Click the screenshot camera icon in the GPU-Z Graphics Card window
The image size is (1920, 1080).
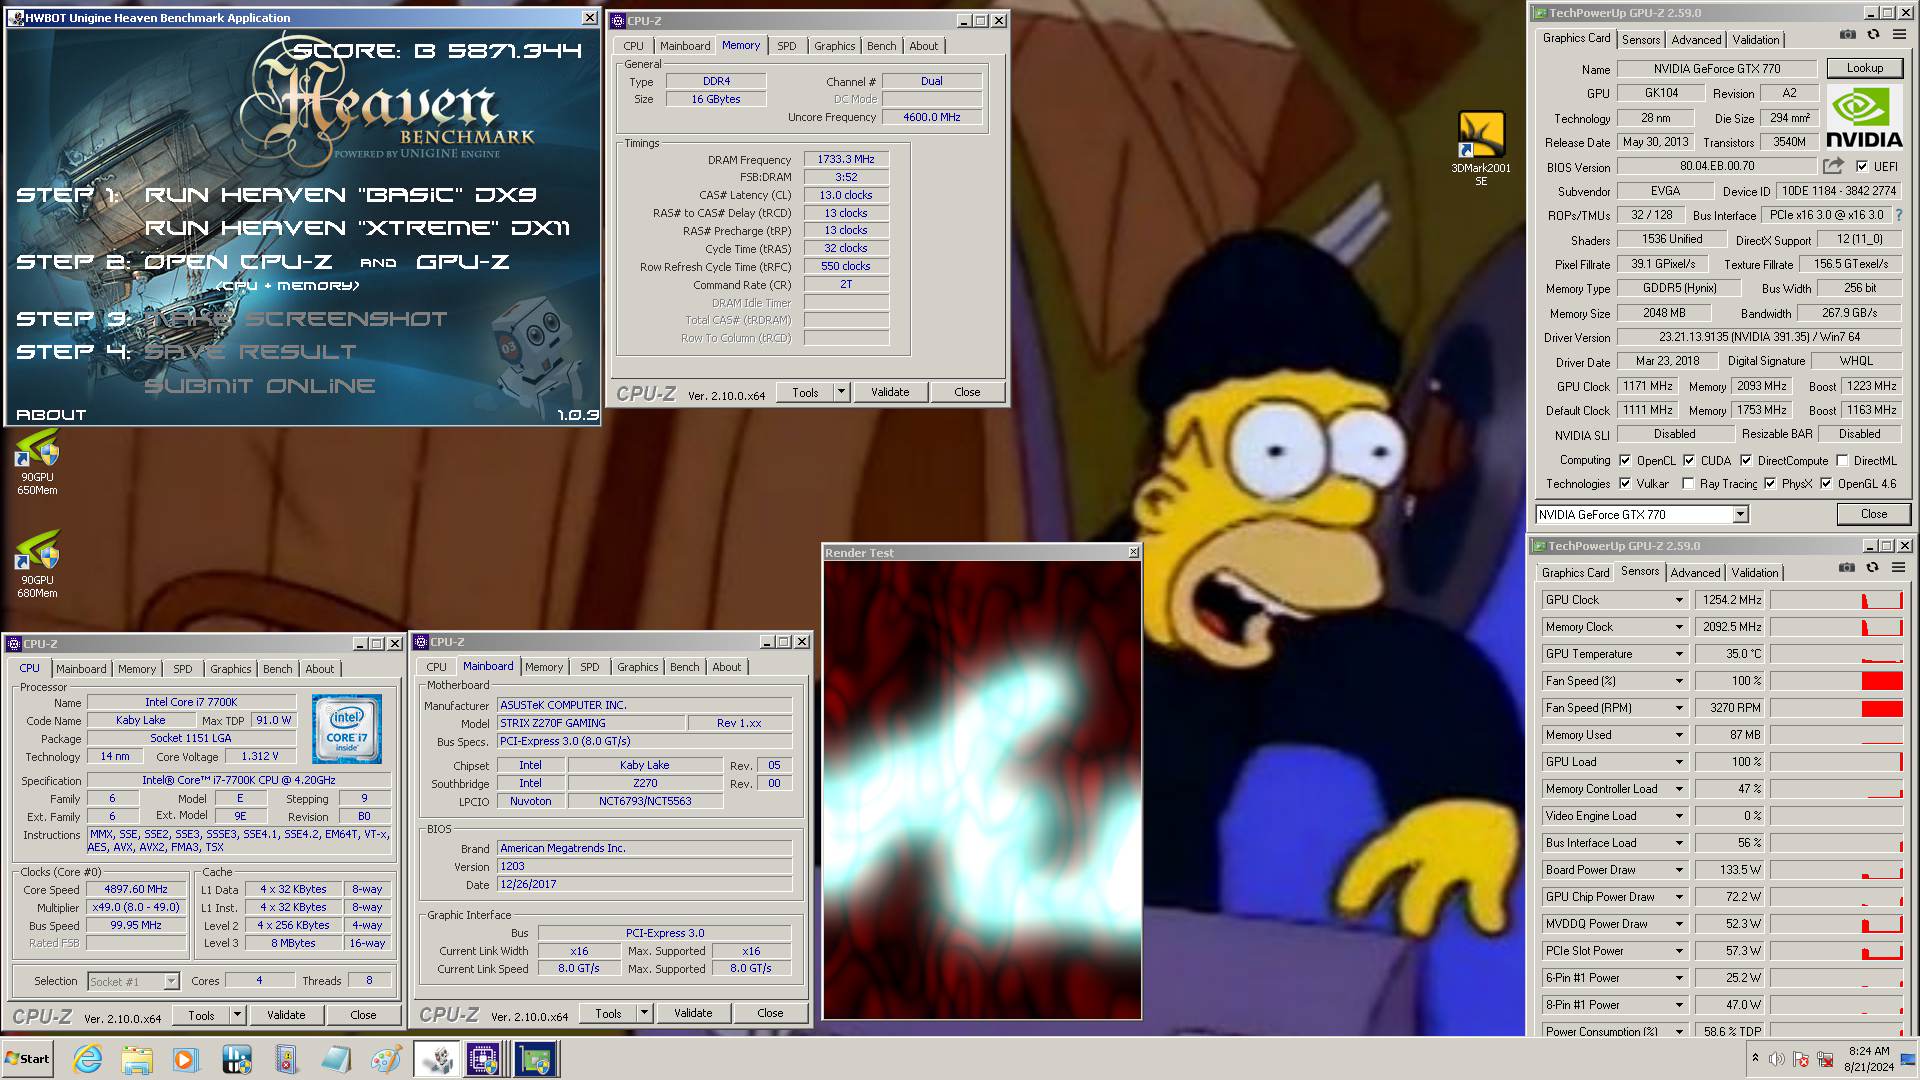(x=1847, y=35)
